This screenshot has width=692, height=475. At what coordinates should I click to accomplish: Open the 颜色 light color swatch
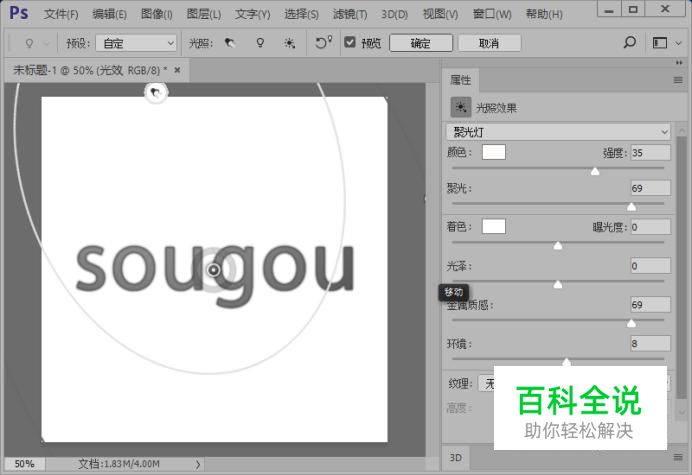494,152
